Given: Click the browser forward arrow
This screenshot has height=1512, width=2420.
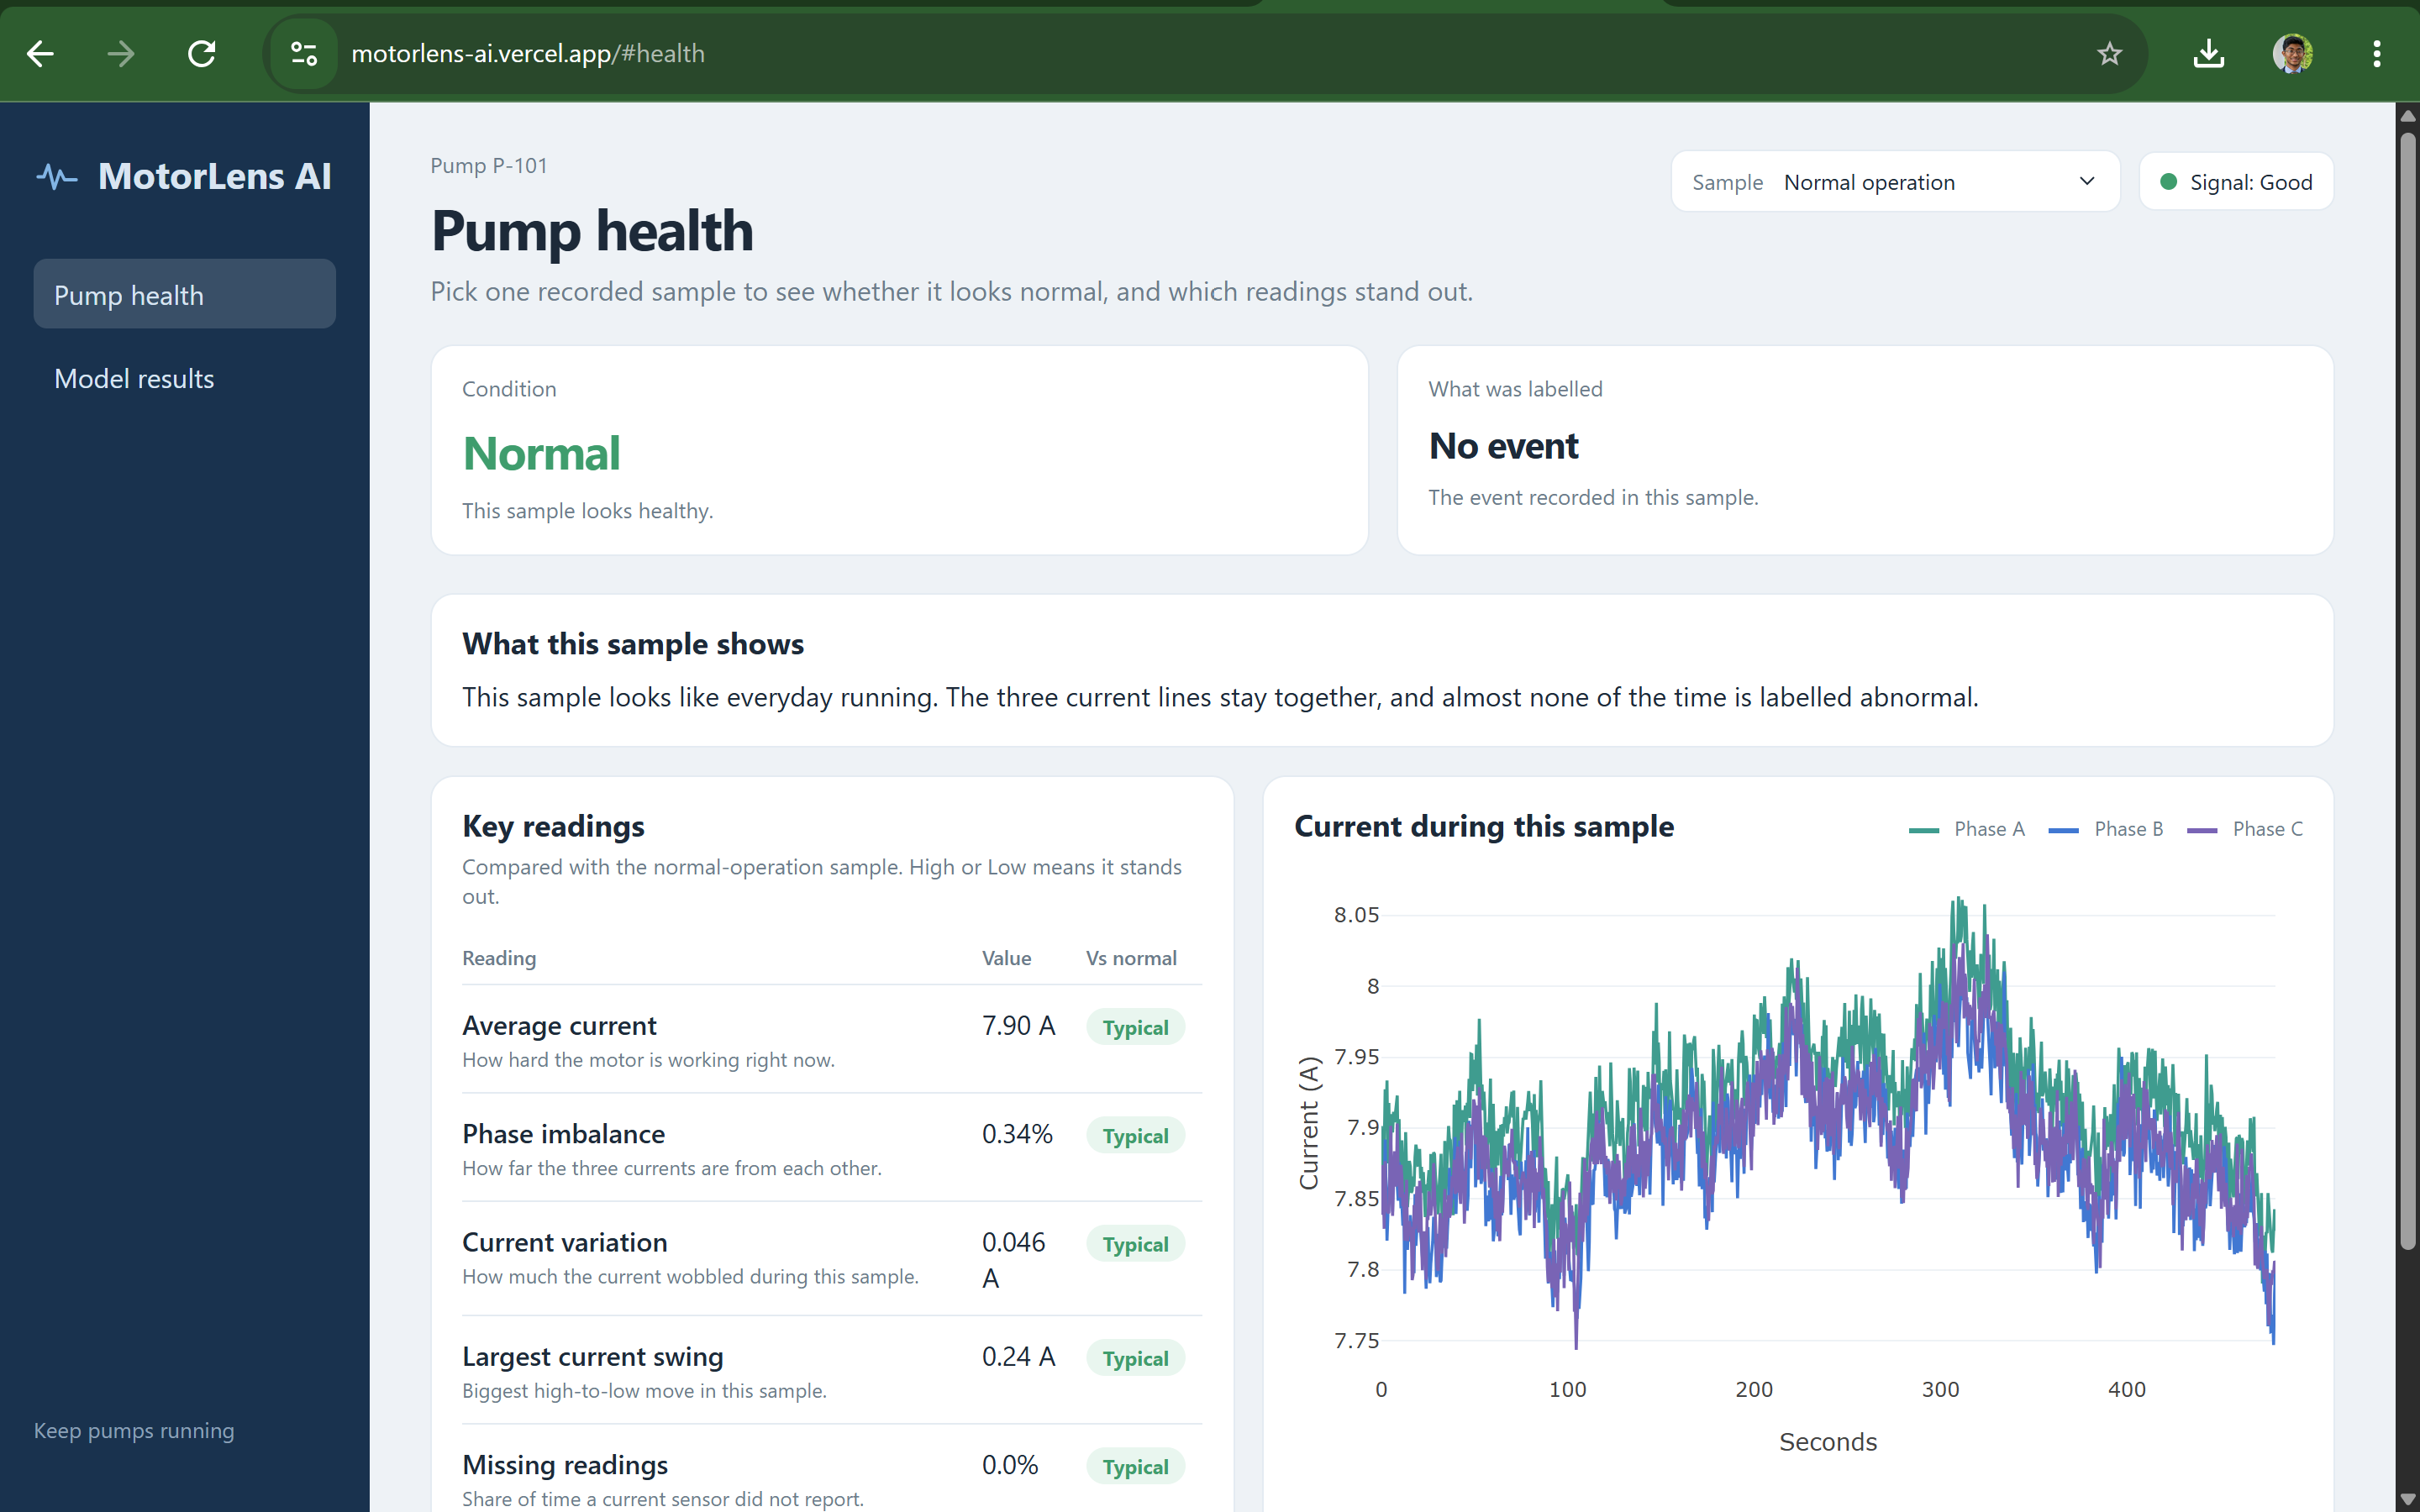Looking at the screenshot, I should pos(121,54).
